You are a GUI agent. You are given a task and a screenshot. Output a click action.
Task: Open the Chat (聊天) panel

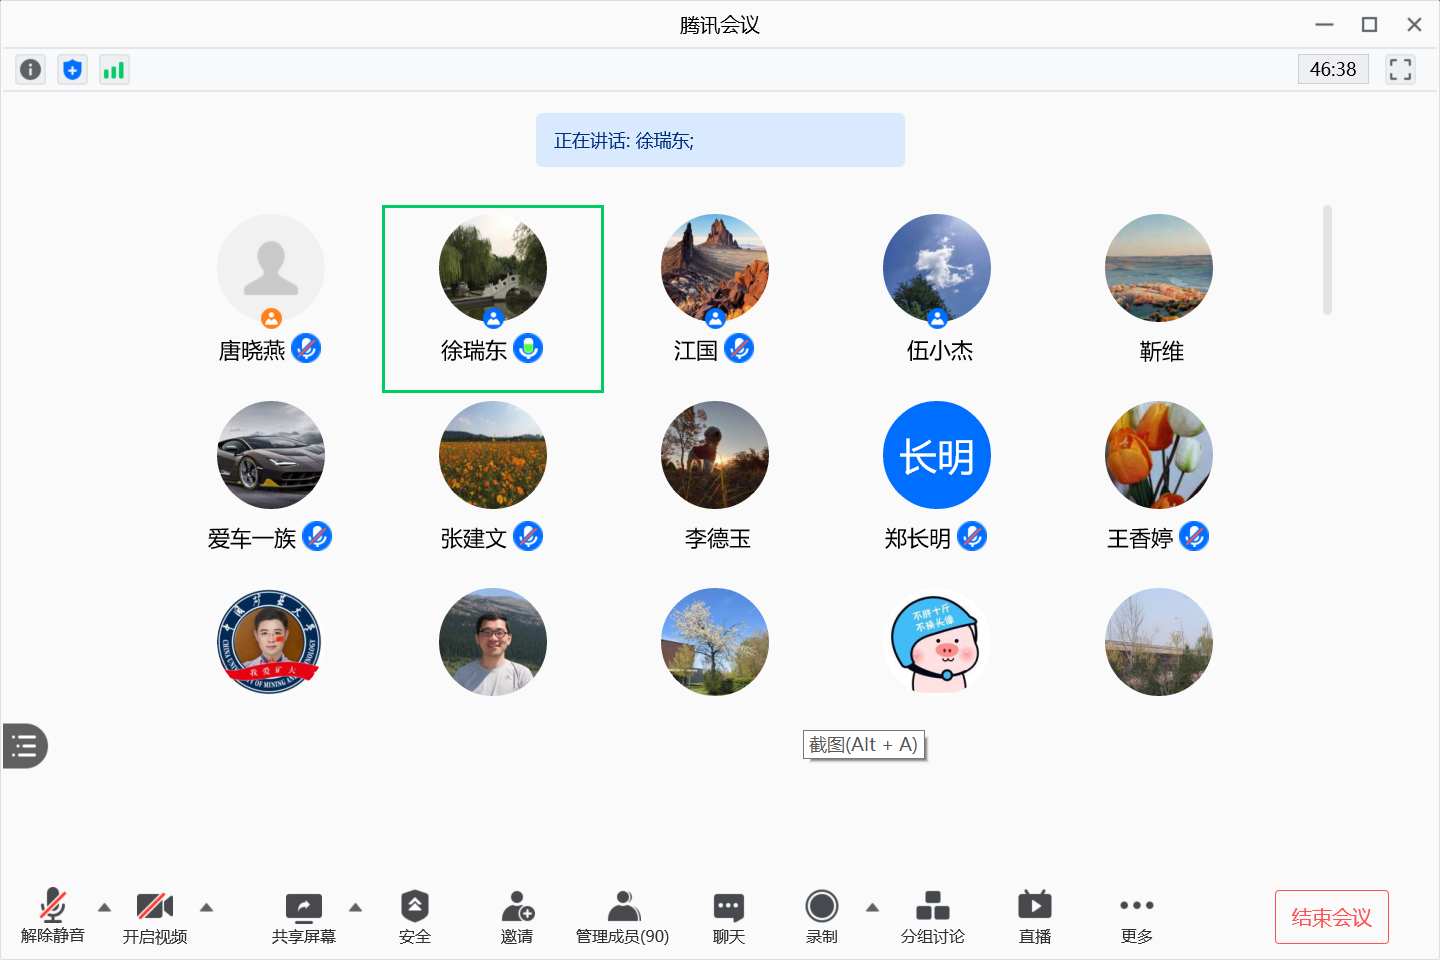[x=728, y=916]
